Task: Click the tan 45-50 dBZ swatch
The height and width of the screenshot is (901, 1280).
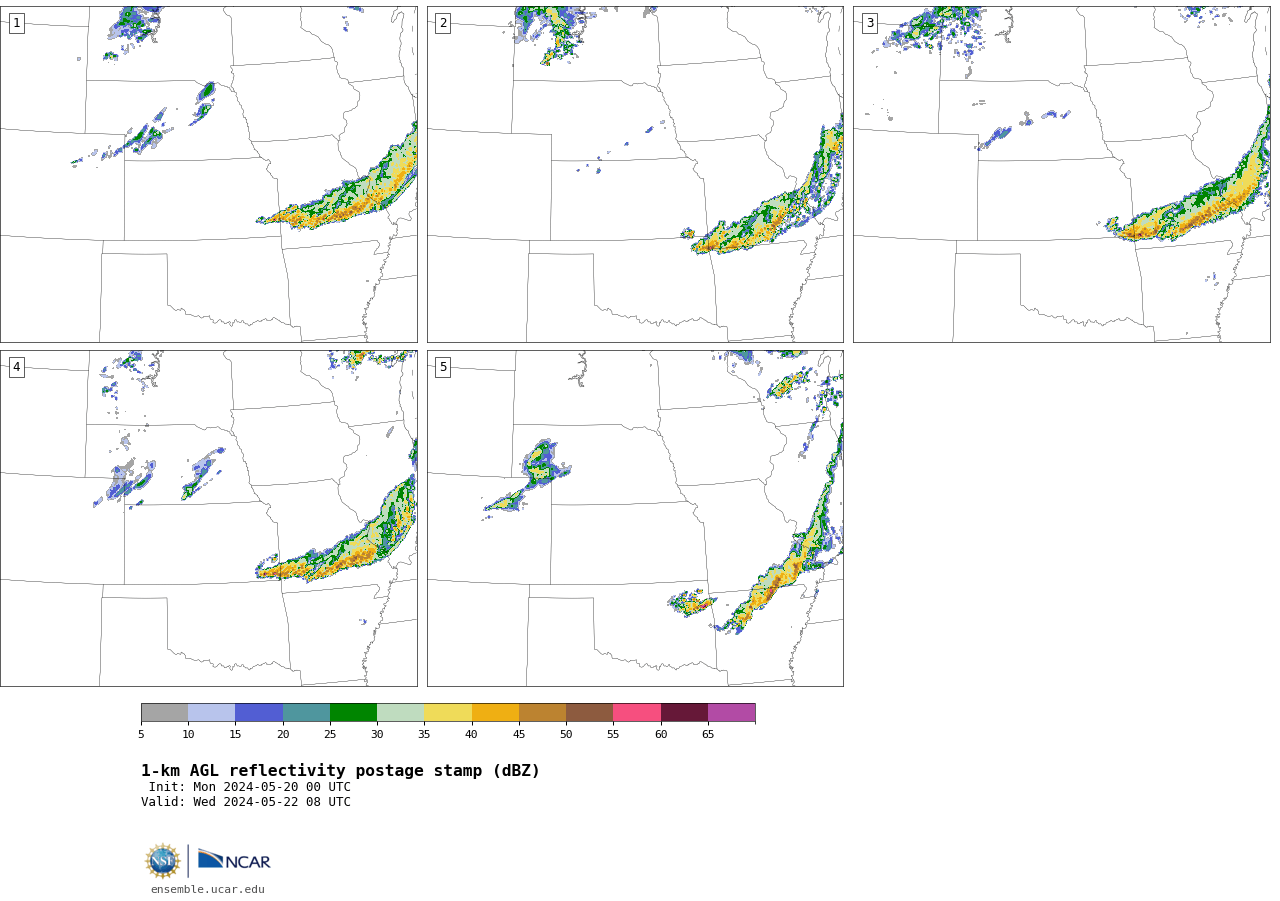Action: click(542, 713)
